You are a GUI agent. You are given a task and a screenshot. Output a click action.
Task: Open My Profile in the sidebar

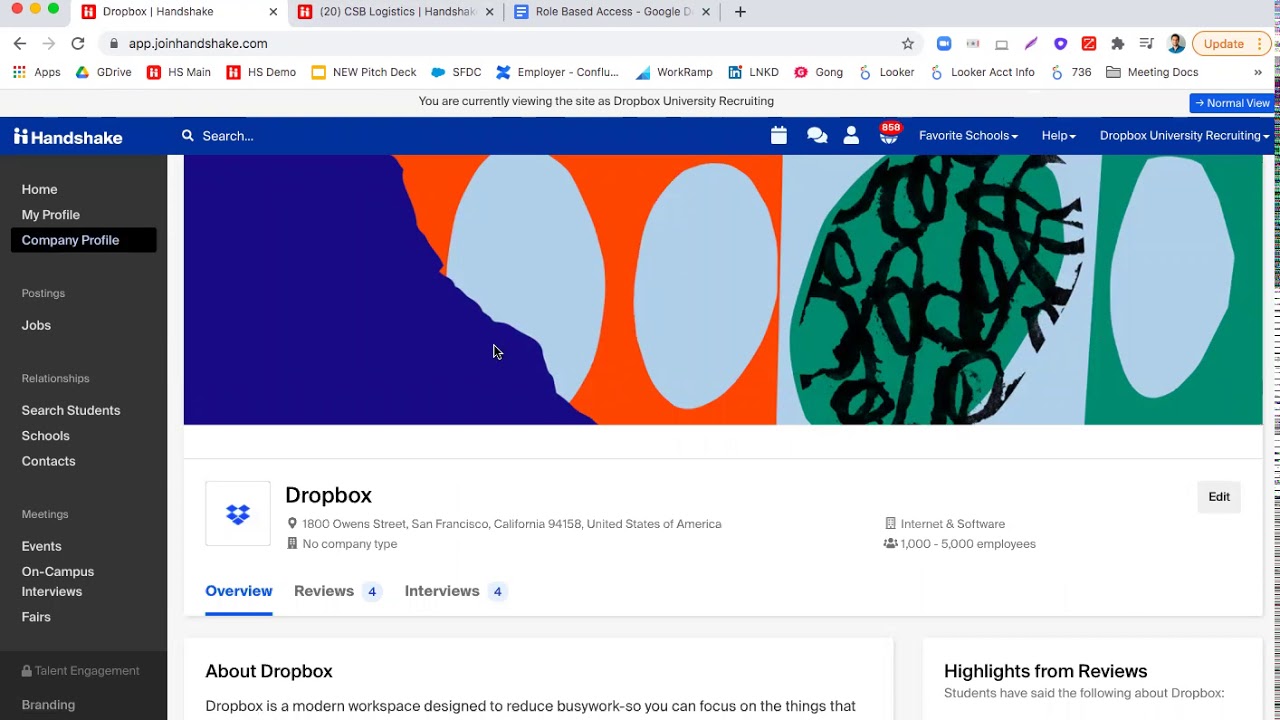pyautogui.click(x=51, y=215)
